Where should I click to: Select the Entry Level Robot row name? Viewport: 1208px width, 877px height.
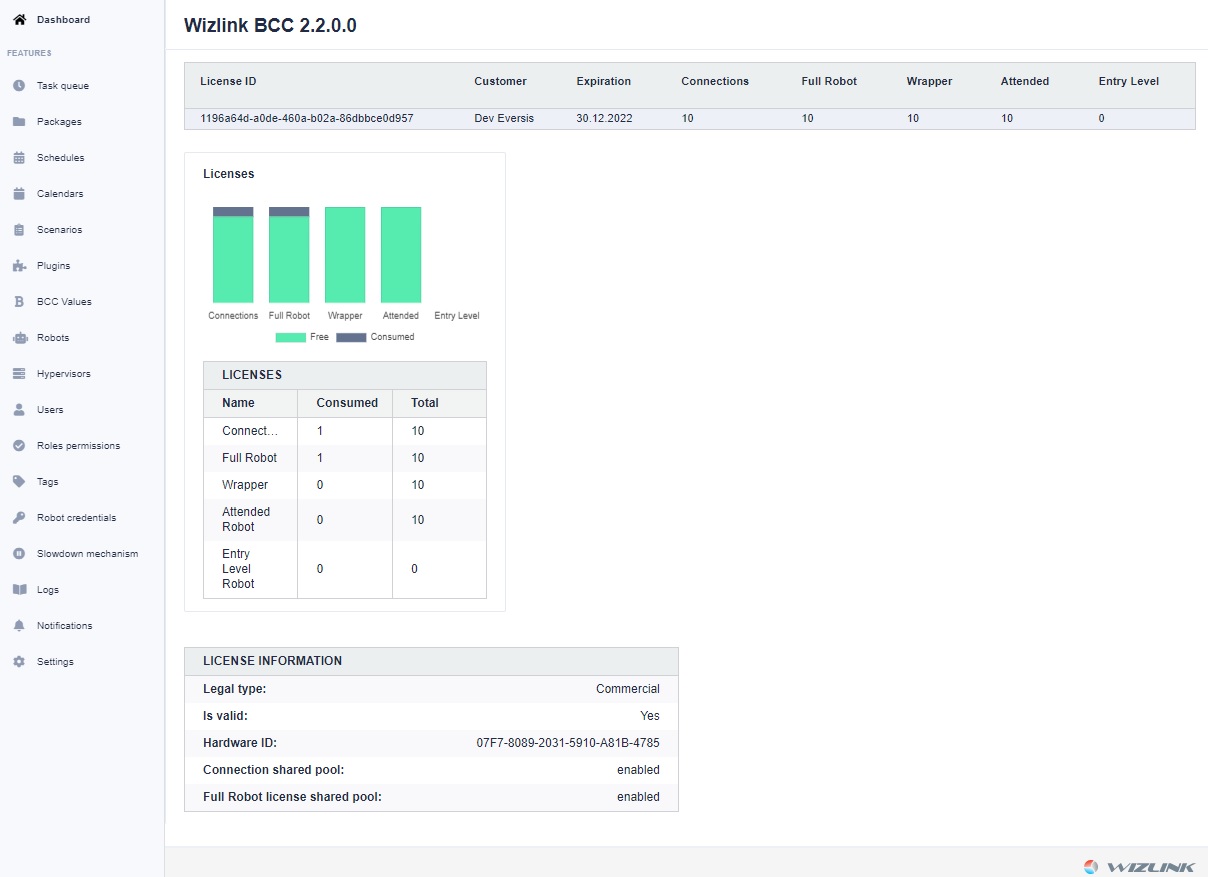click(x=239, y=569)
